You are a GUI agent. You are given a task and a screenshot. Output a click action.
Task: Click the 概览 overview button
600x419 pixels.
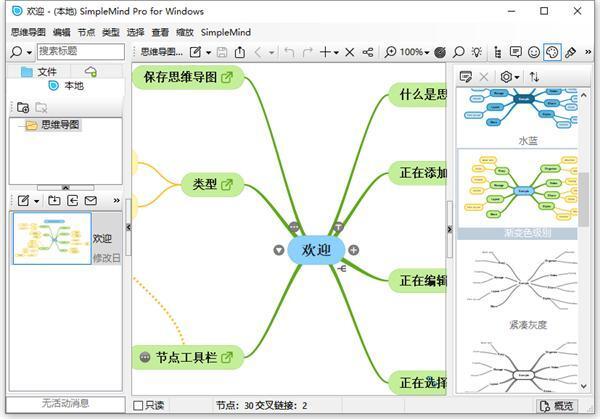pyautogui.click(x=556, y=406)
